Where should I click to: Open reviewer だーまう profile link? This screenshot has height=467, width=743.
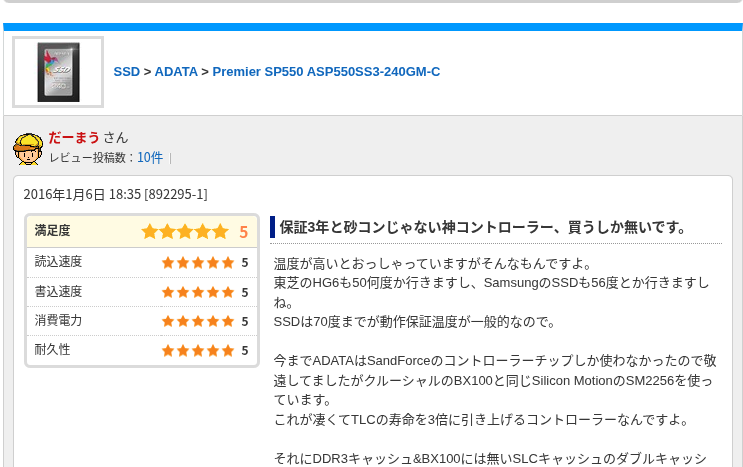pyautogui.click(x=73, y=137)
